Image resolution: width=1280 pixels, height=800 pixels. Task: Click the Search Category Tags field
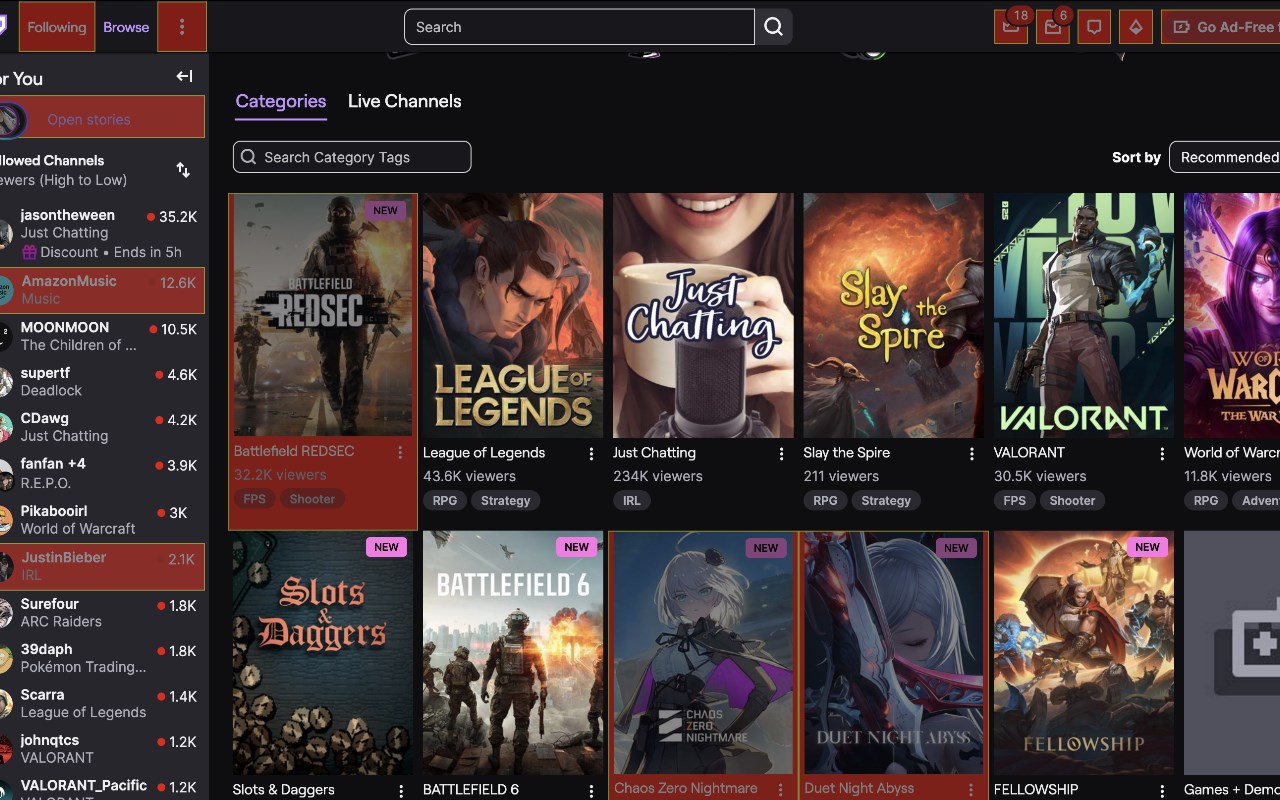click(x=352, y=157)
